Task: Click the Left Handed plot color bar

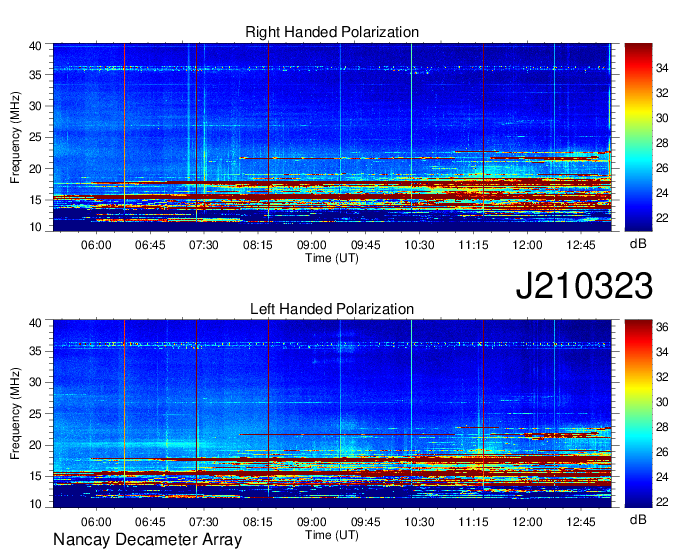Action: [638, 414]
